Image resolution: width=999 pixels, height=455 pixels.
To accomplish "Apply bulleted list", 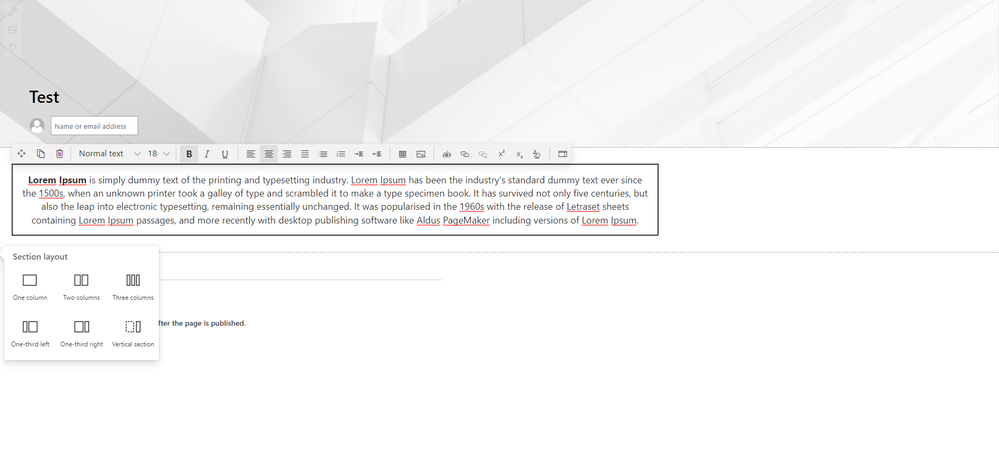I will pyautogui.click(x=323, y=154).
